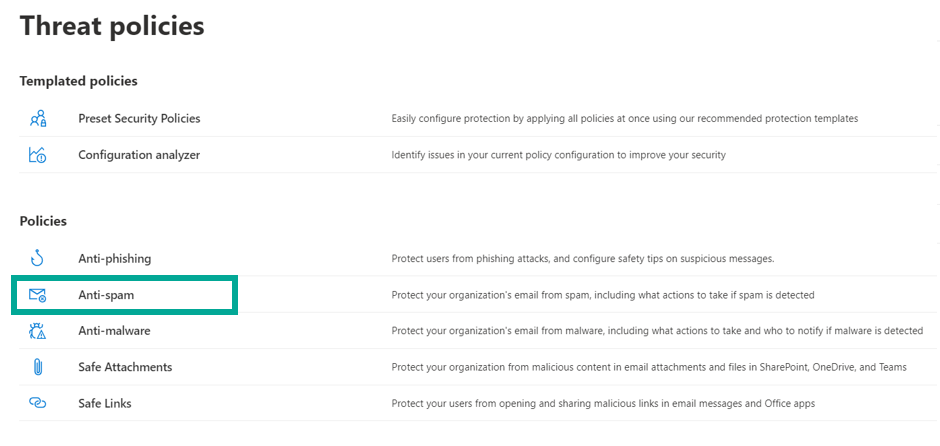The image size is (940, 446).
Task: Click the Anti-spam envelope icon
Action: pyautogui.click(x=38, y=295)
